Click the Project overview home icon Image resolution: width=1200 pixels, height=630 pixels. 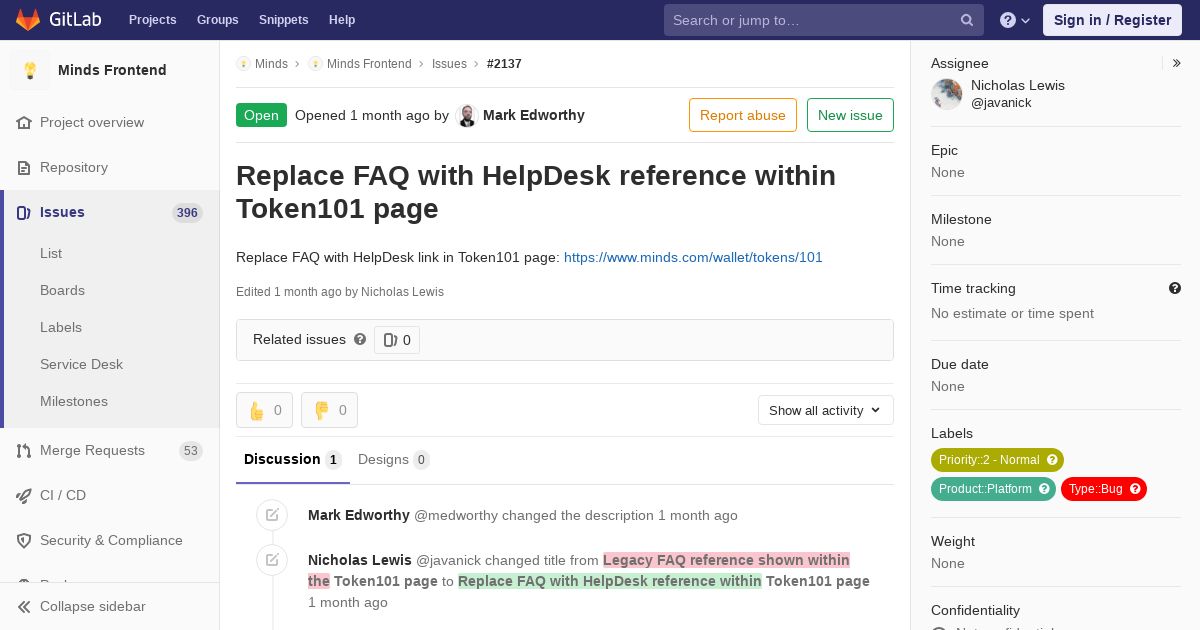tap(24, 123)
